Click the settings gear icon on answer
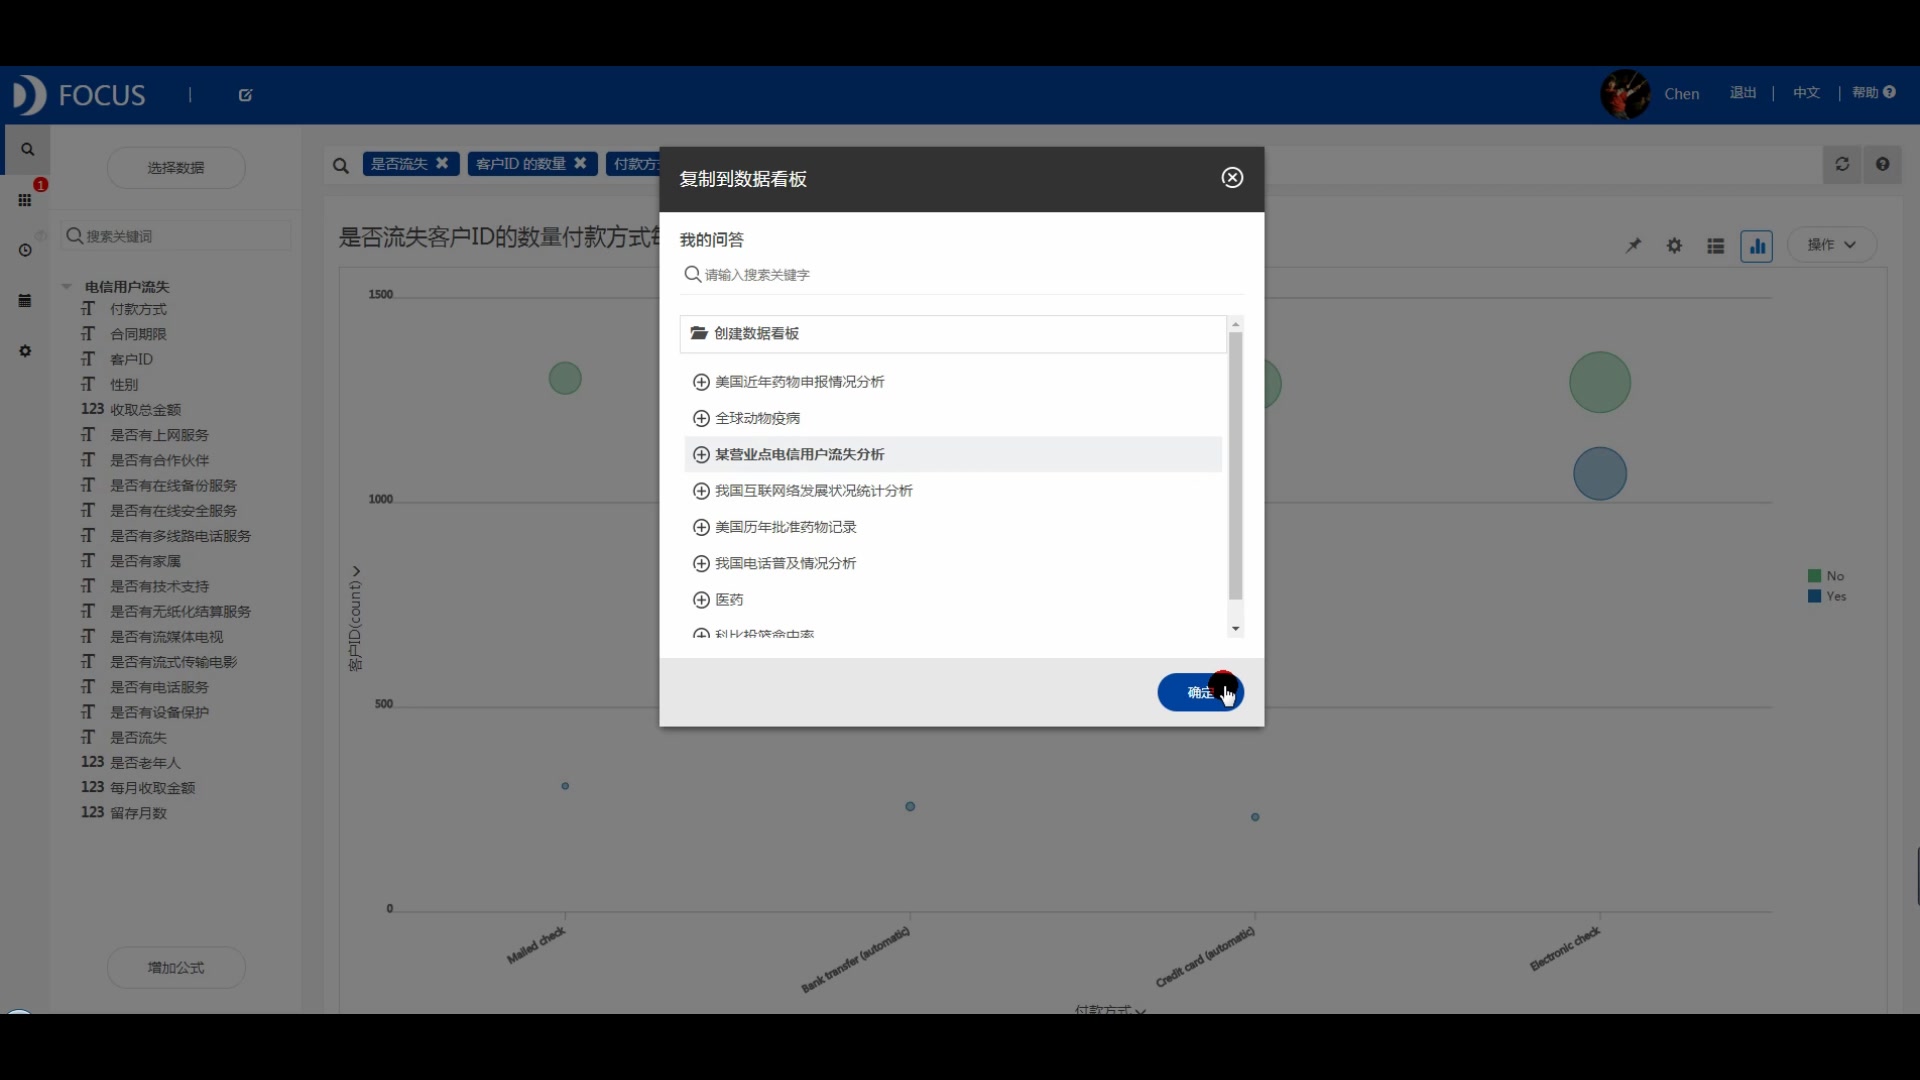Image resolution: width=1920 pixels, height=1080 pixels. 1673,245
